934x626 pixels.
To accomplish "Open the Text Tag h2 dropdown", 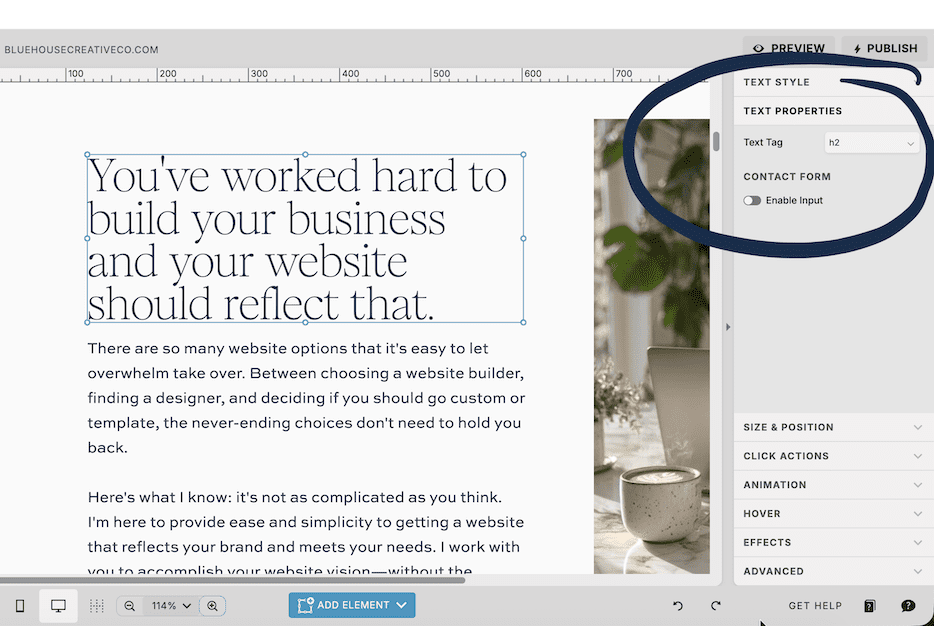I will (871, 143).
